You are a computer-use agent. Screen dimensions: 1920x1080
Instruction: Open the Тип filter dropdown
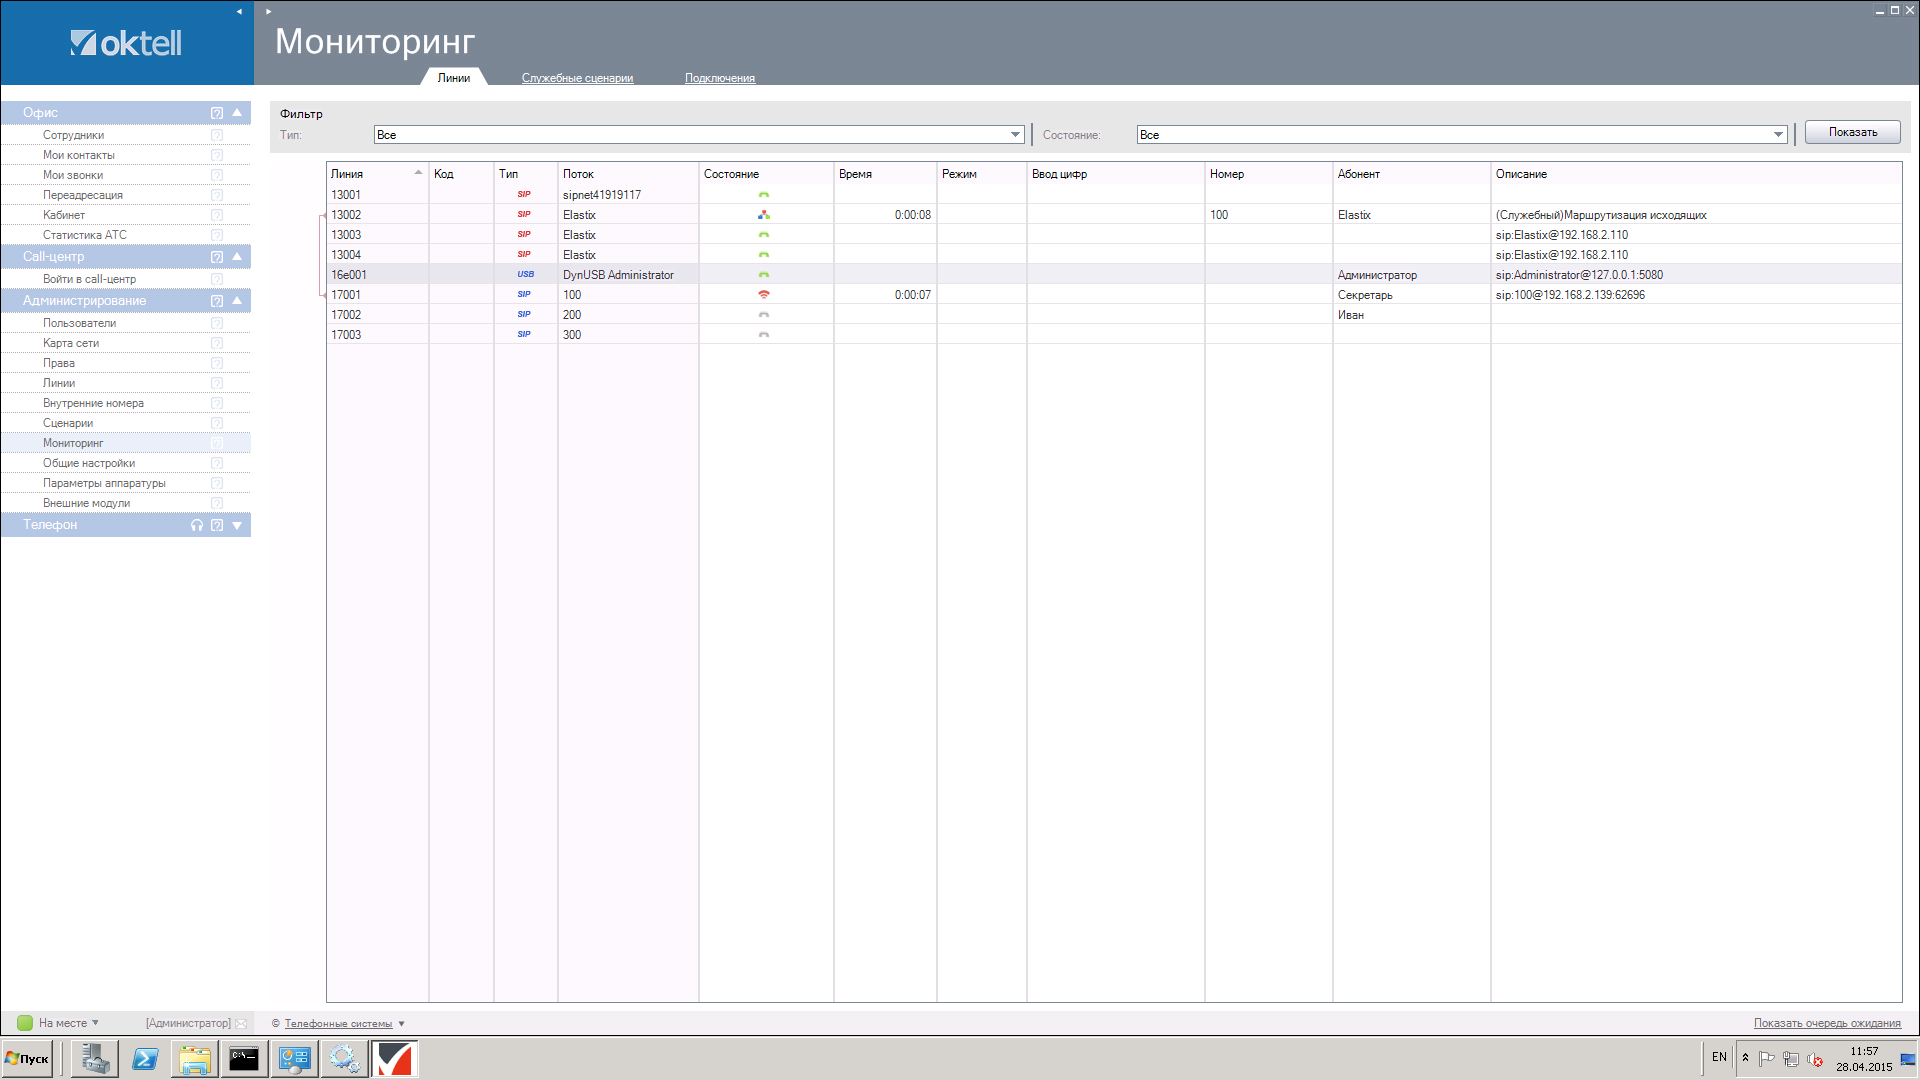click(1015, 135)
